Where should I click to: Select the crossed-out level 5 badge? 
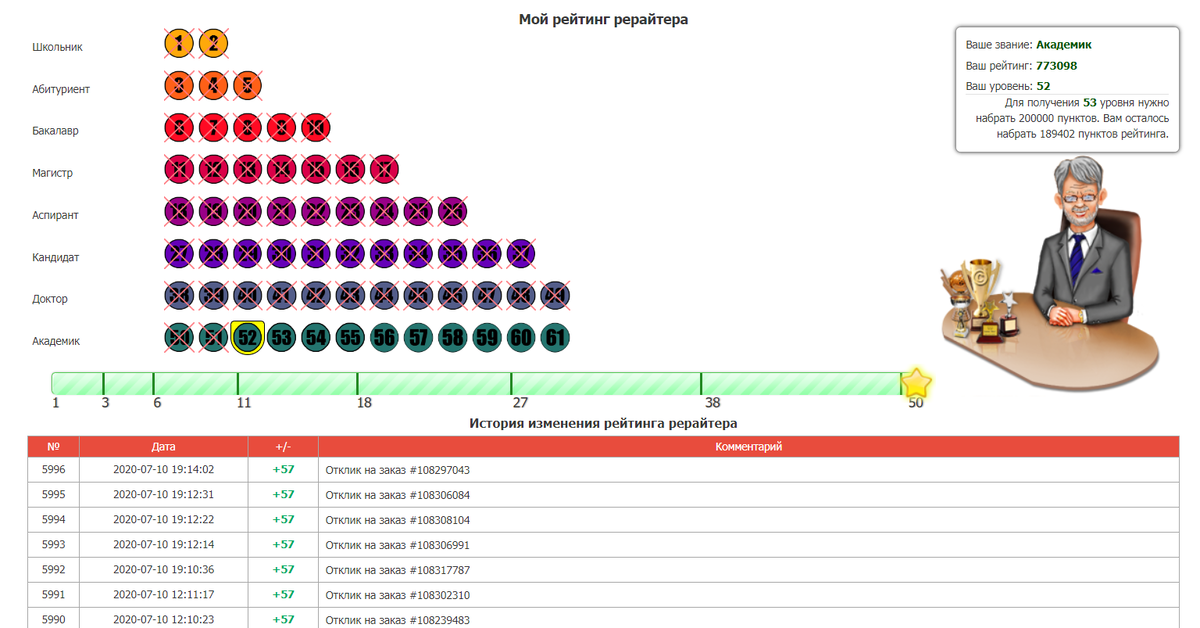(x=247, y=85)
